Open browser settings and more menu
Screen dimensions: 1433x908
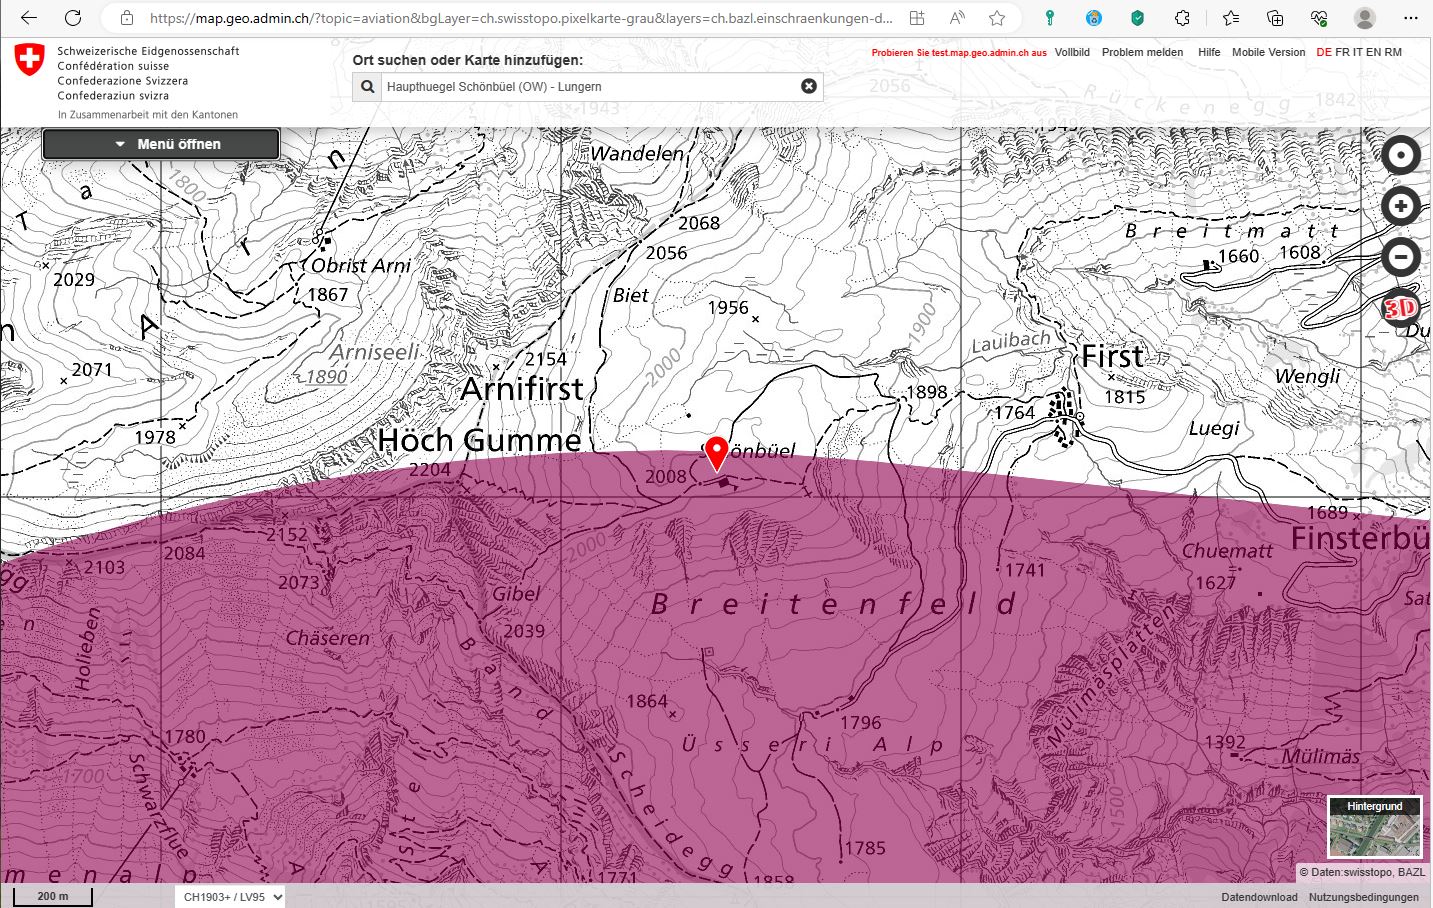tap(1409, 18)
